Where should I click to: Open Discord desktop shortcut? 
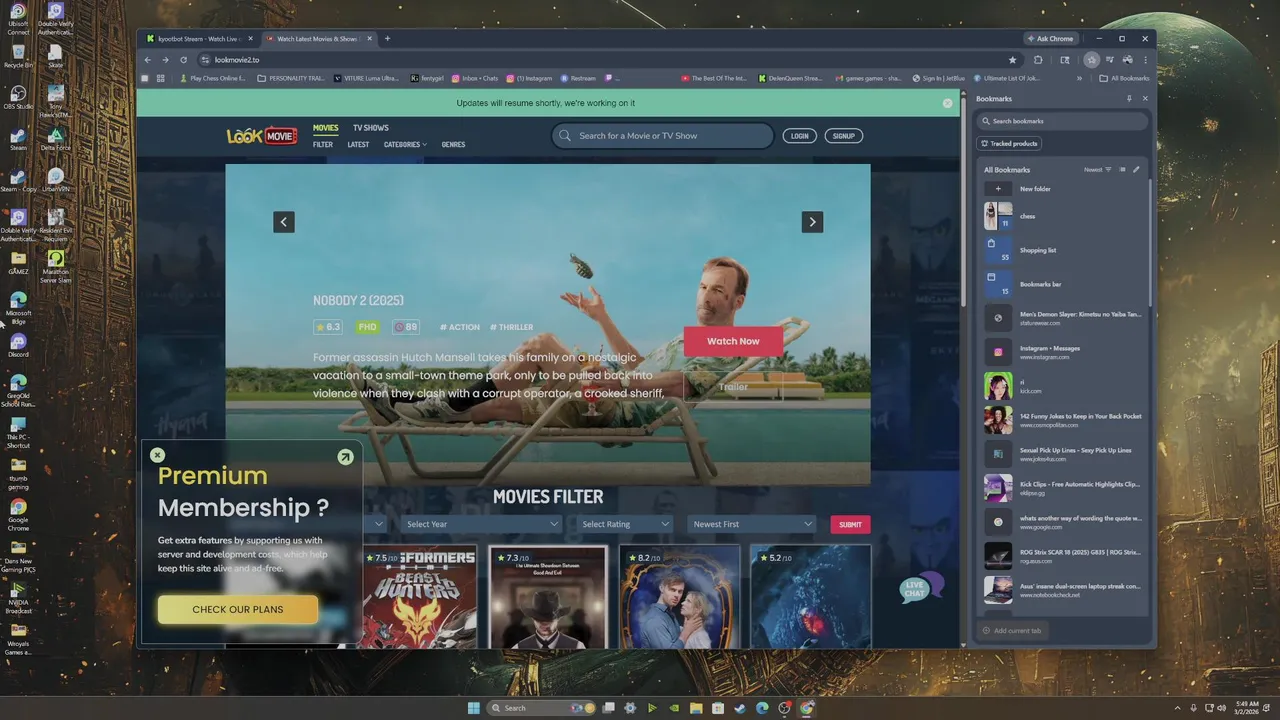tap(18, 345)
